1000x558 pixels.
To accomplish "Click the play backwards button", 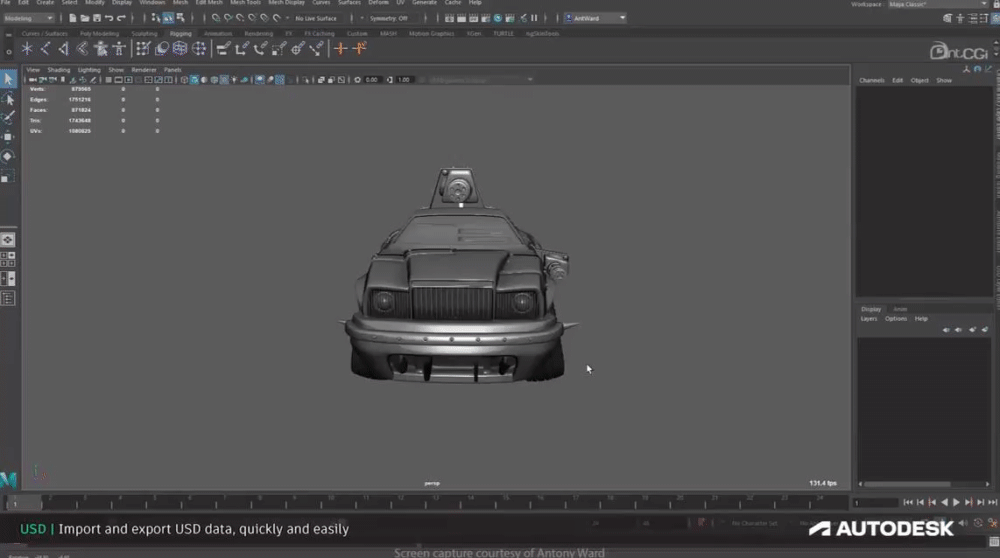I will pos(945,503).
